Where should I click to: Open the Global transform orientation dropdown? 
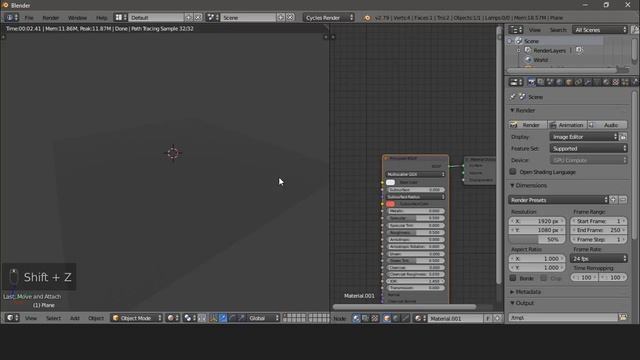point(263,318)
